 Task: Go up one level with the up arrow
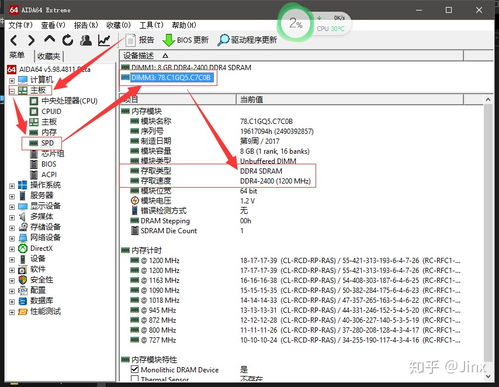click(x=50, y=40)
